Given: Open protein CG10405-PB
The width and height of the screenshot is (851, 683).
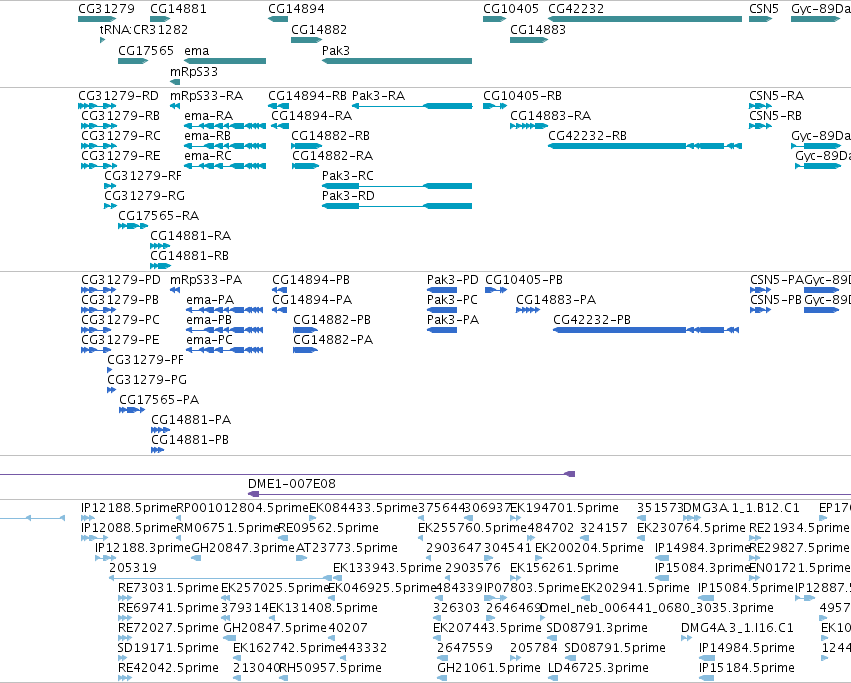Looking at the screenshot, I should tap(524, 280).
